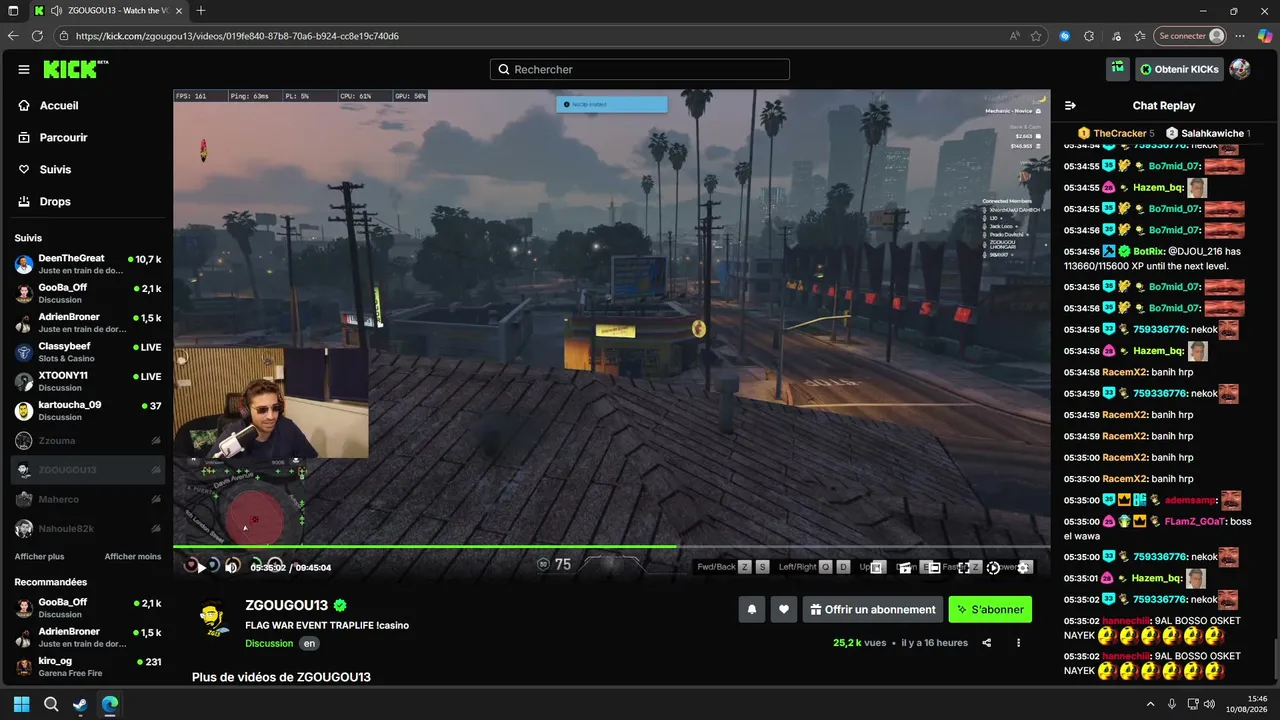Open Classybeef live channel
Image resolution: width=1280 pixels, height=720 pixels.
point(87,352)
